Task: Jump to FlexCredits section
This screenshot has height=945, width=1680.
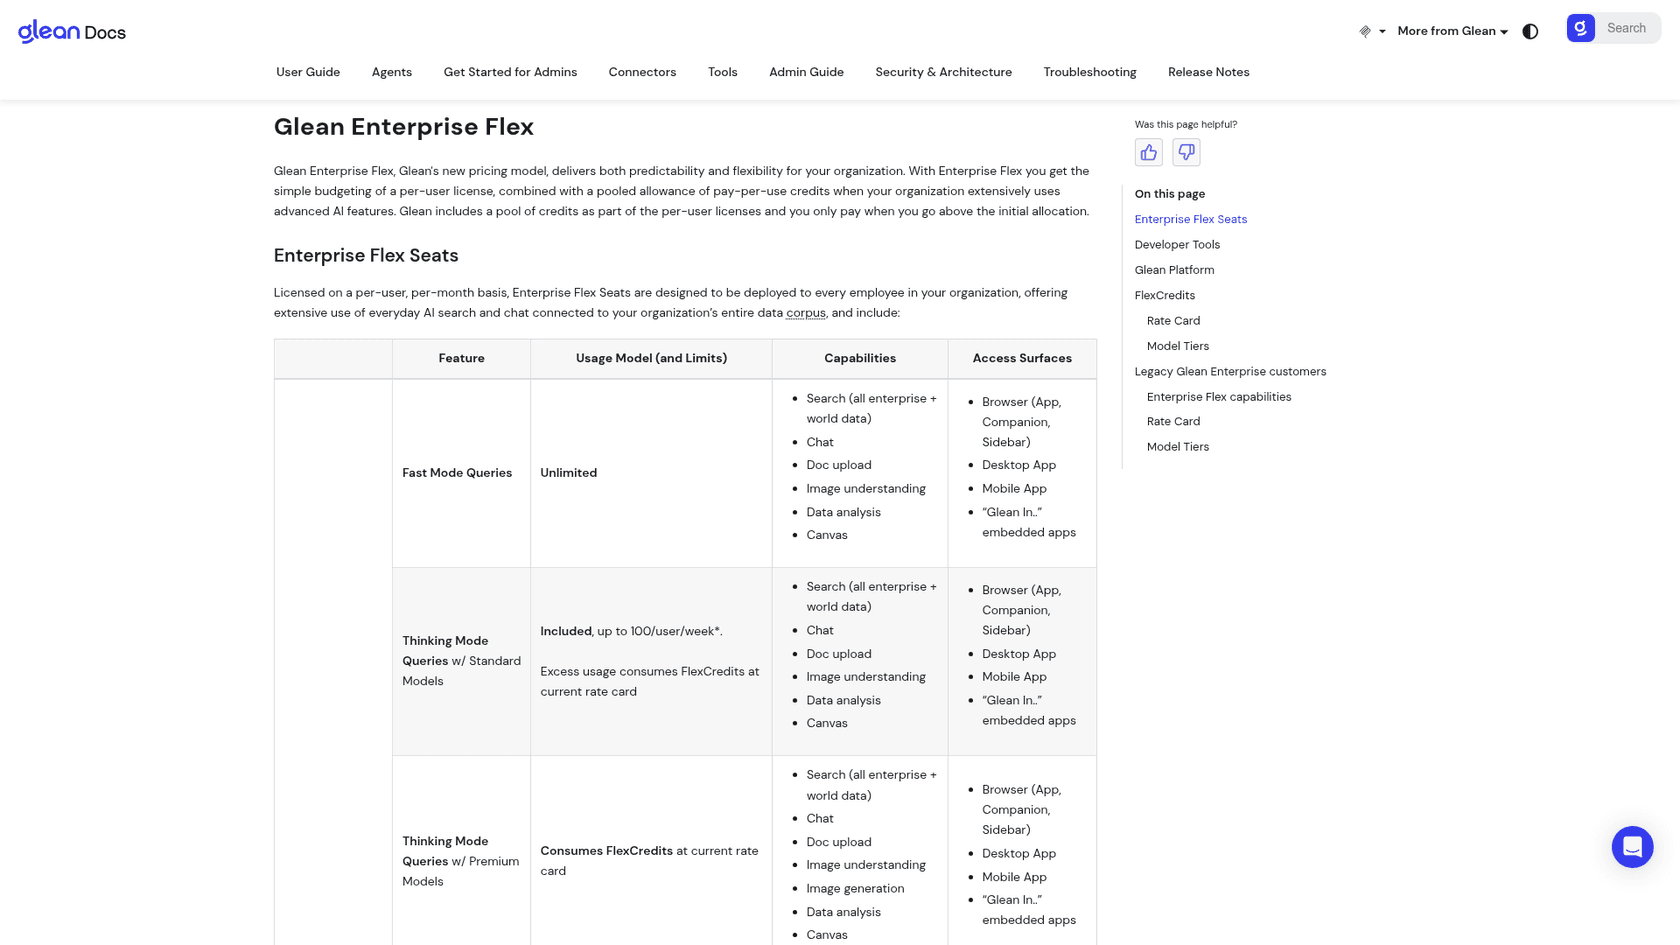Action: [x=1164, y=295]
